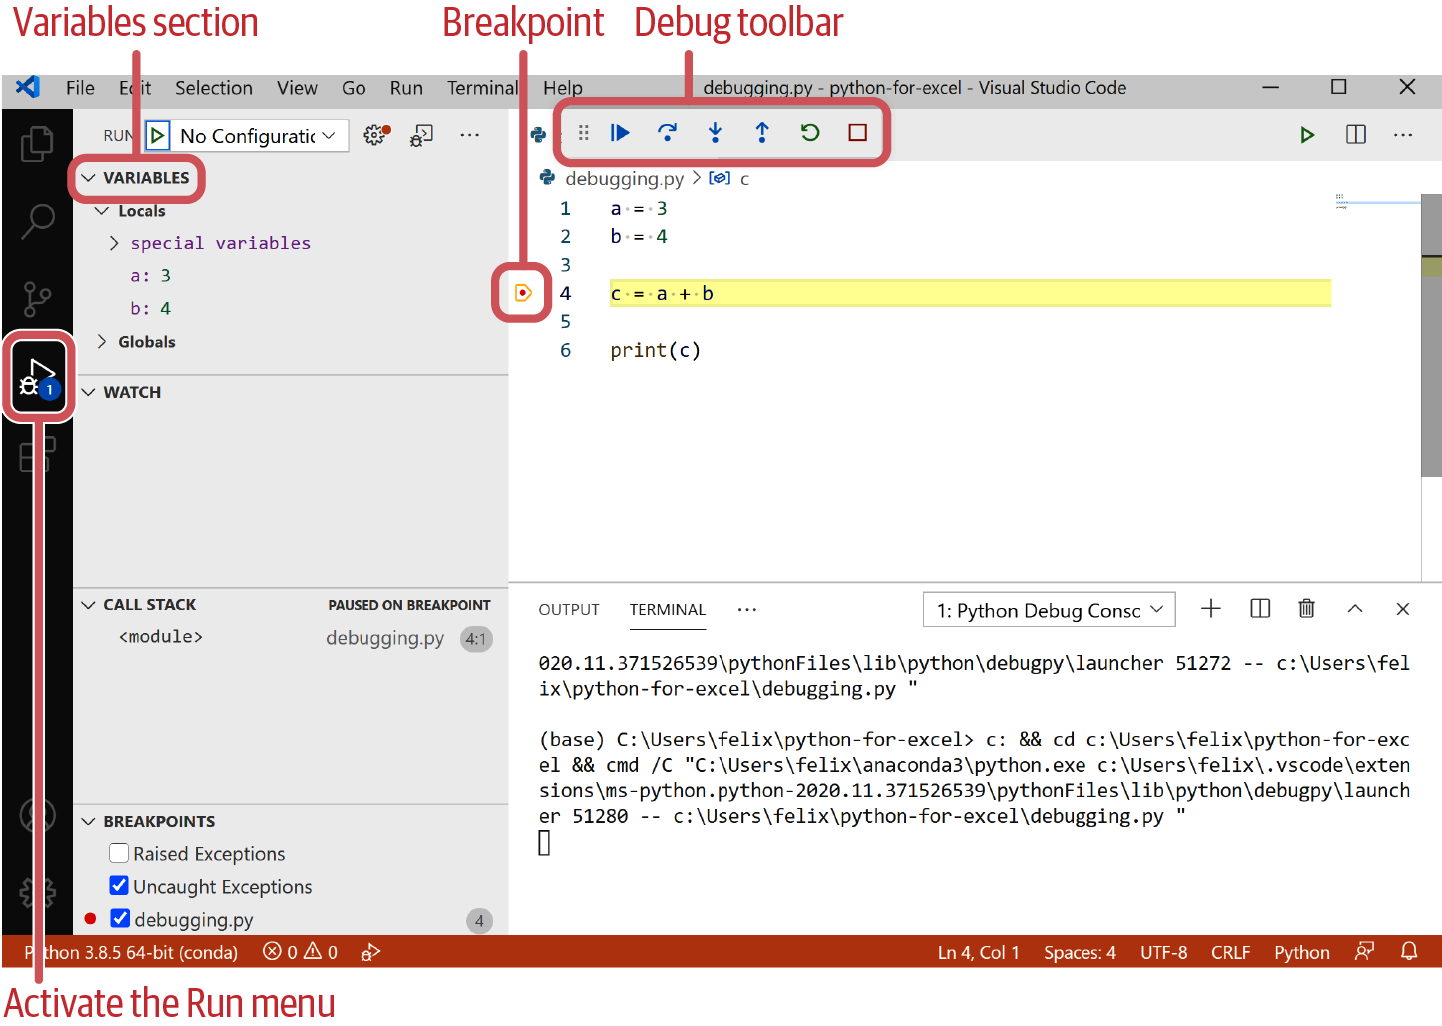Collapse the BREAKPOINTS section
Image resolution: width=1442 pixels, height=1026 pixels.
click(89, 821)
